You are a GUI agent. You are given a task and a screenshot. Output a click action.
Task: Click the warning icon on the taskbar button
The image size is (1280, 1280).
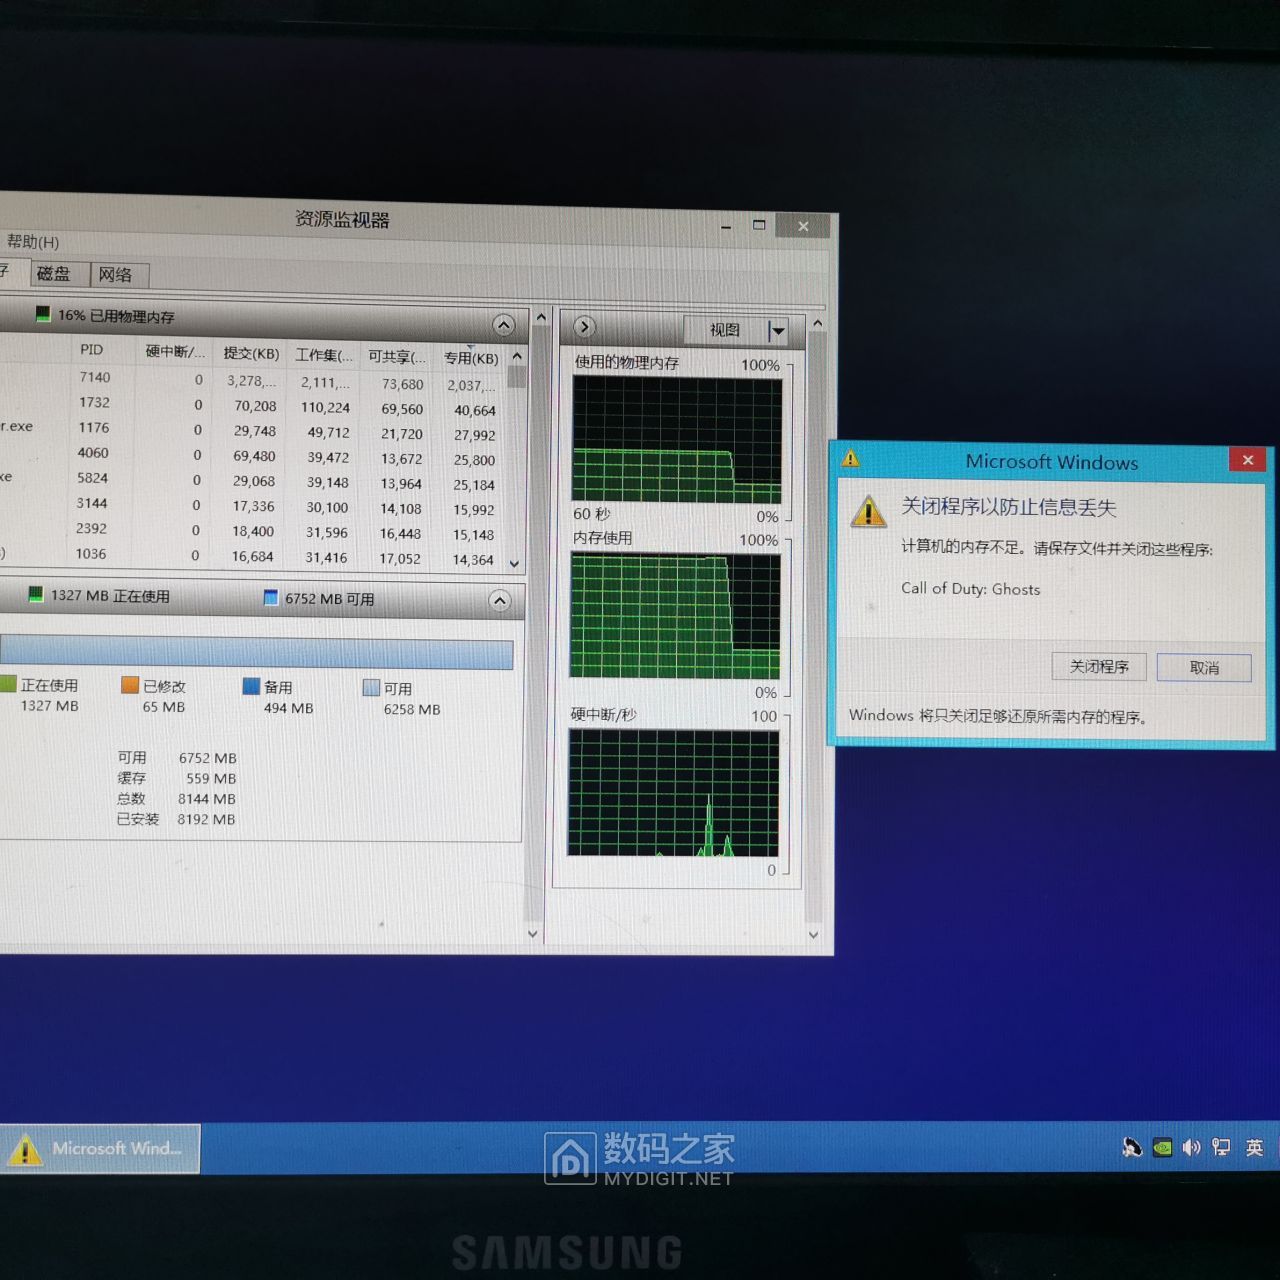tap(24, 1150)
